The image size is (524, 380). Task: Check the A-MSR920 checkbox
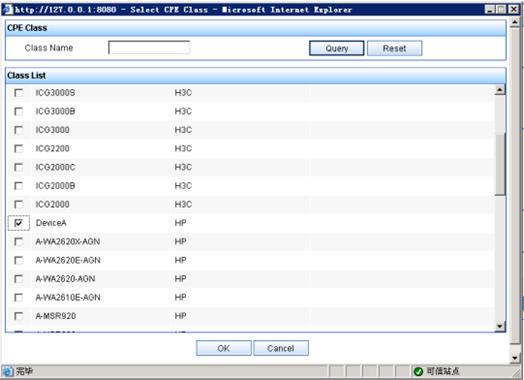point(19,316)
